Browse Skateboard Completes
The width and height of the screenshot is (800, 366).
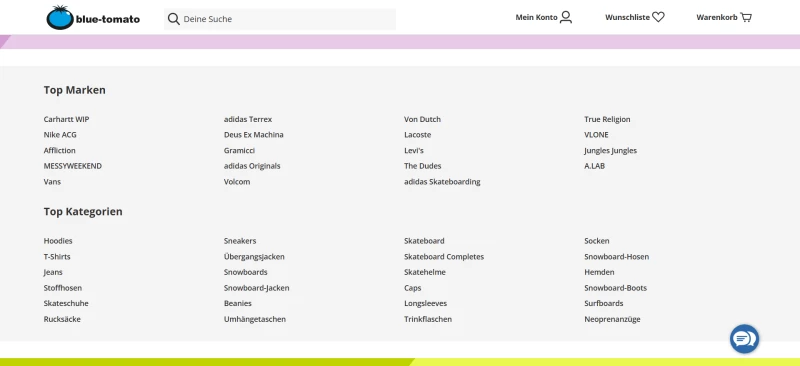point(444,257)
